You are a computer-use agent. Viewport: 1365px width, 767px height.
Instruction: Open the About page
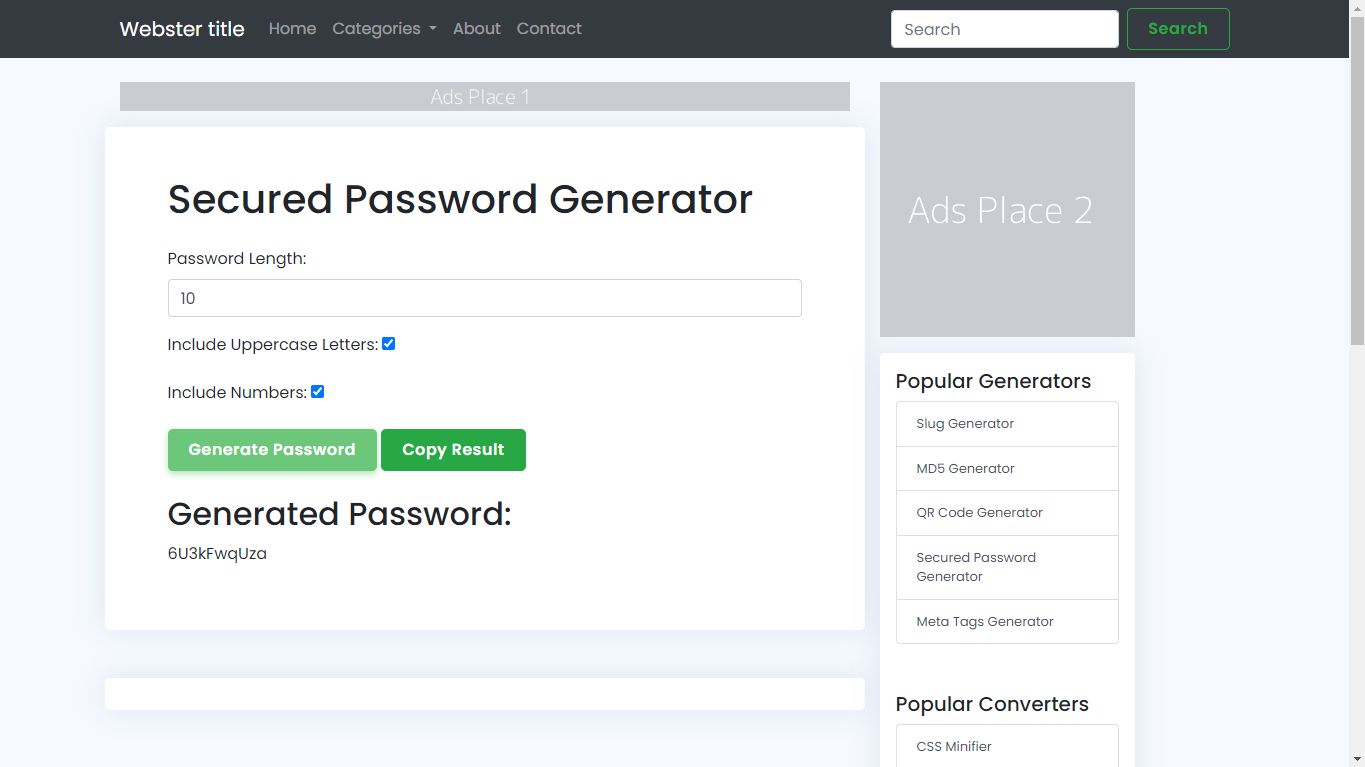476,29
